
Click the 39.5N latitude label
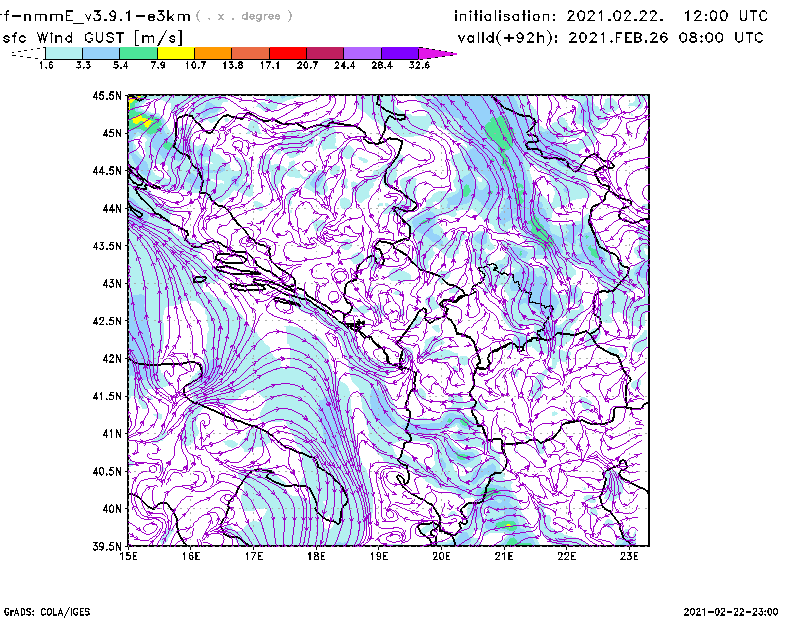107,547
